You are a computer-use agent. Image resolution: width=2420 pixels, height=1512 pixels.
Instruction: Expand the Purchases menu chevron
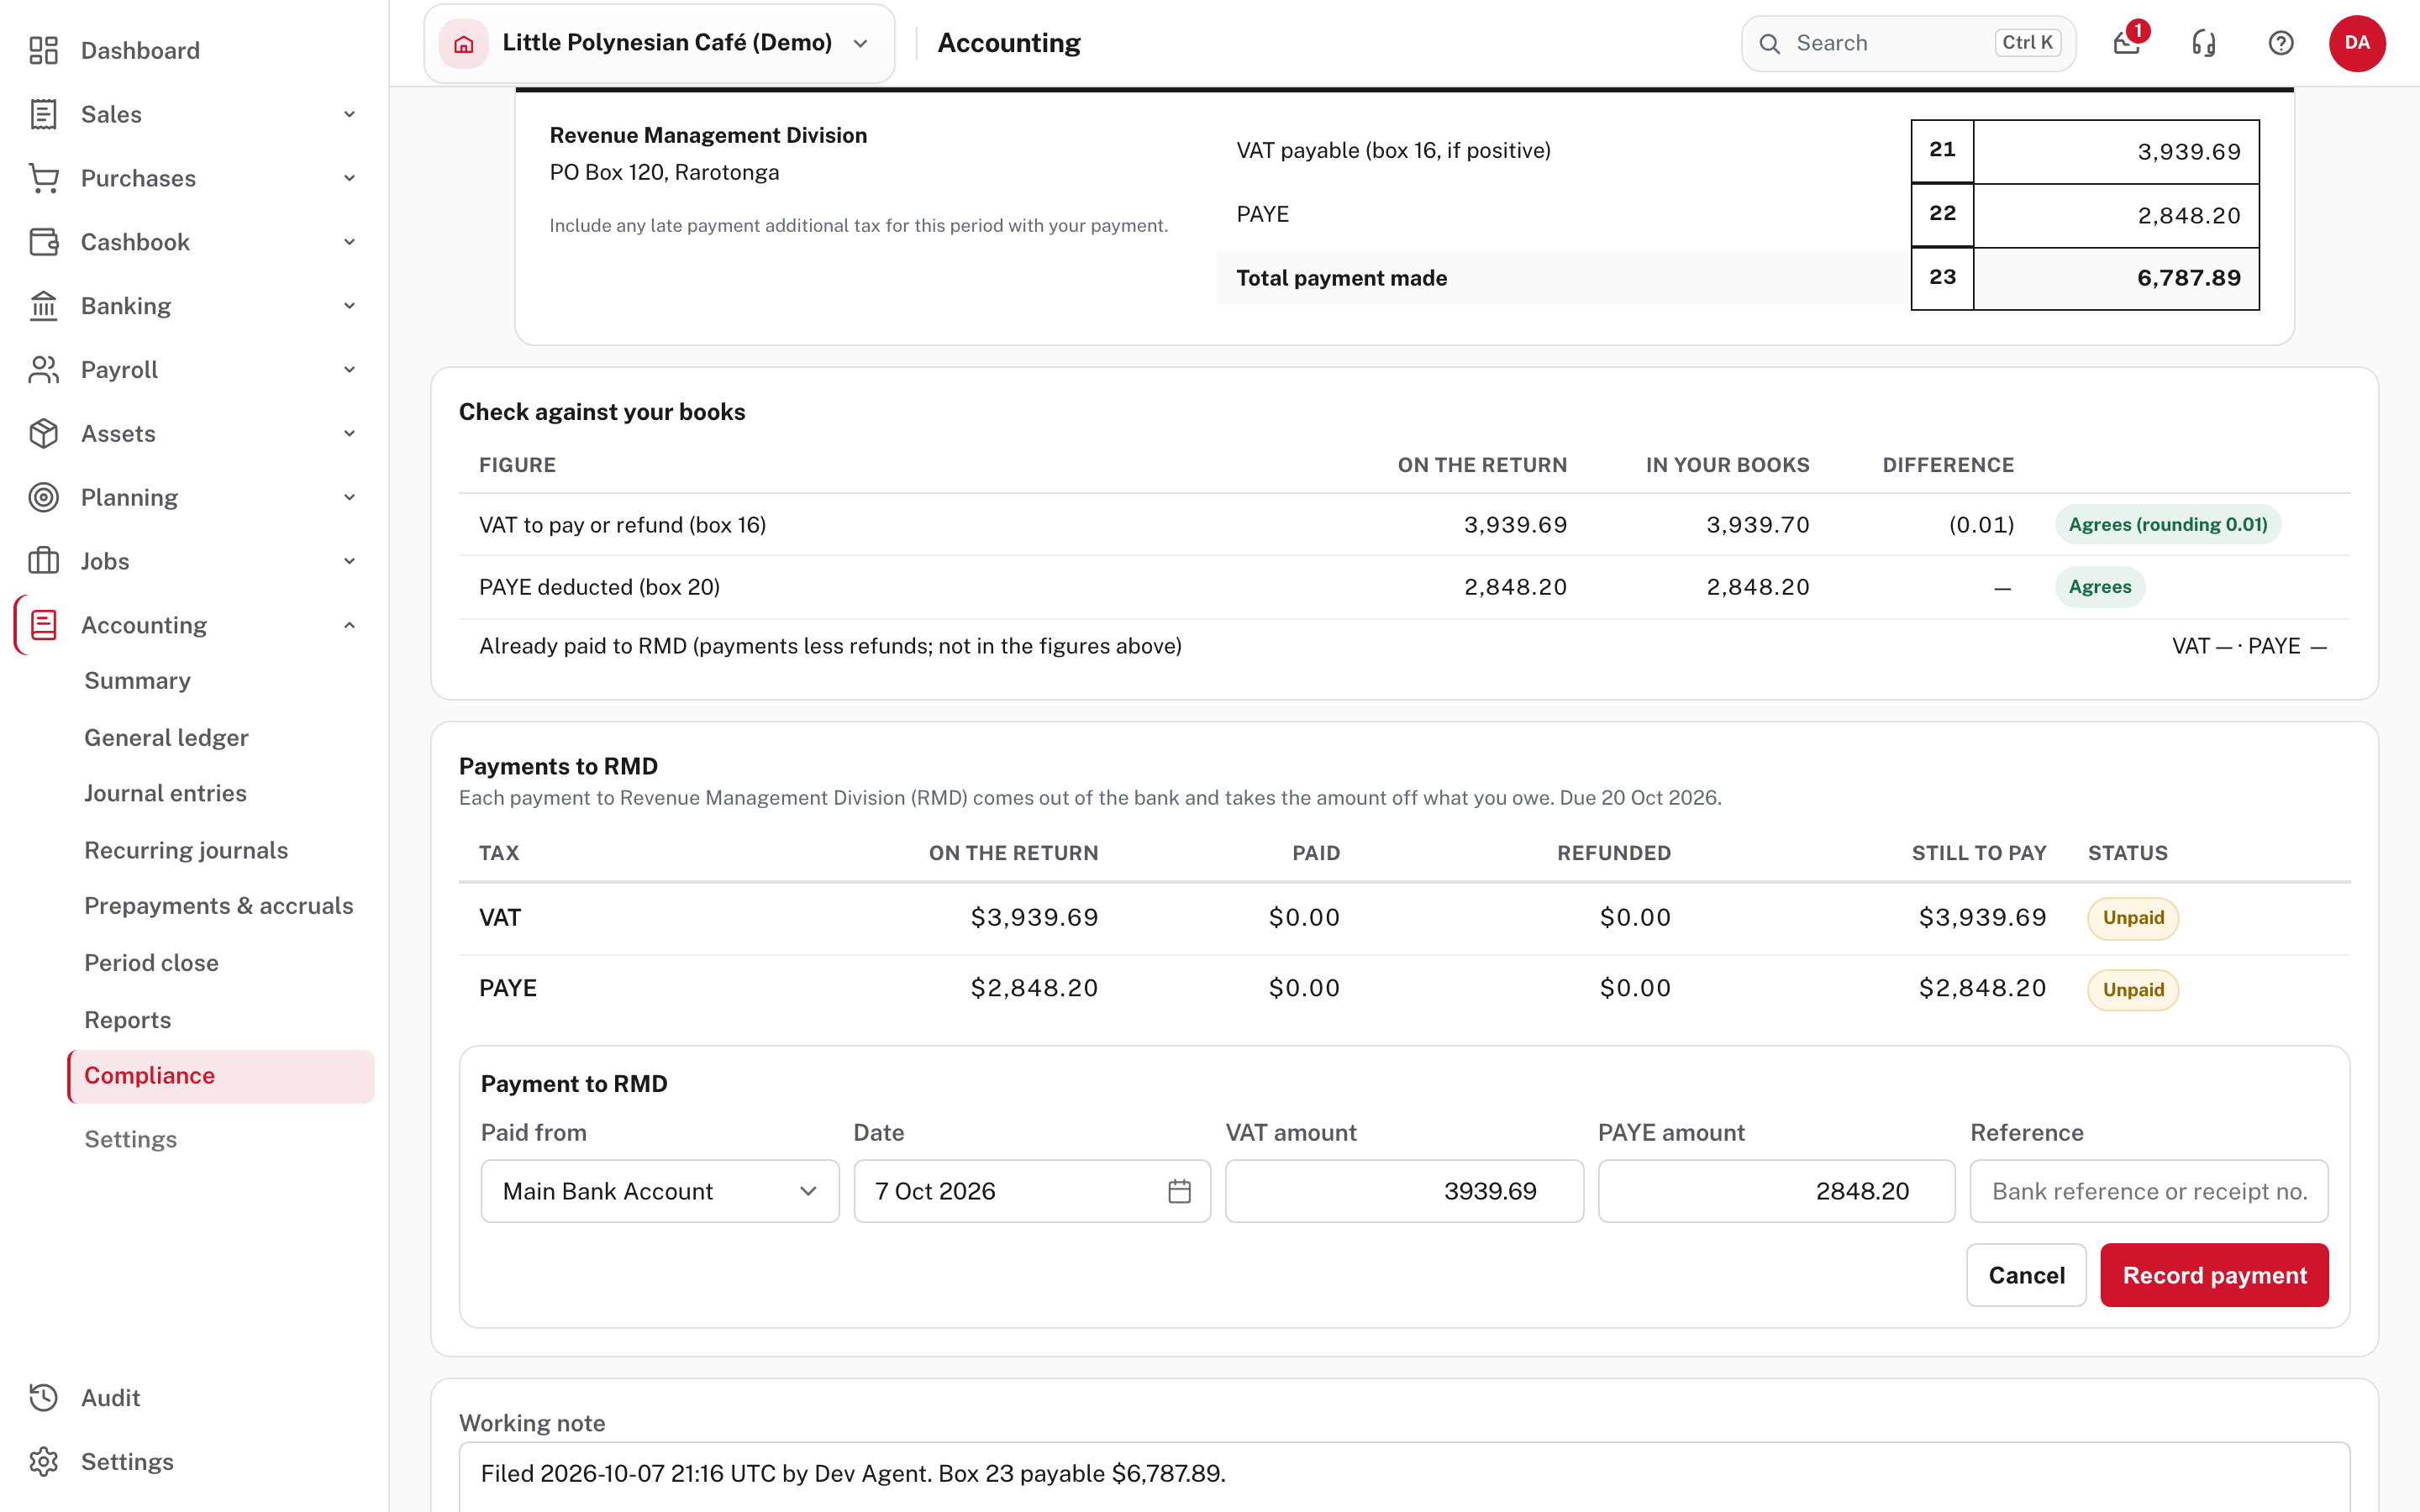click(x=350, y=178)
